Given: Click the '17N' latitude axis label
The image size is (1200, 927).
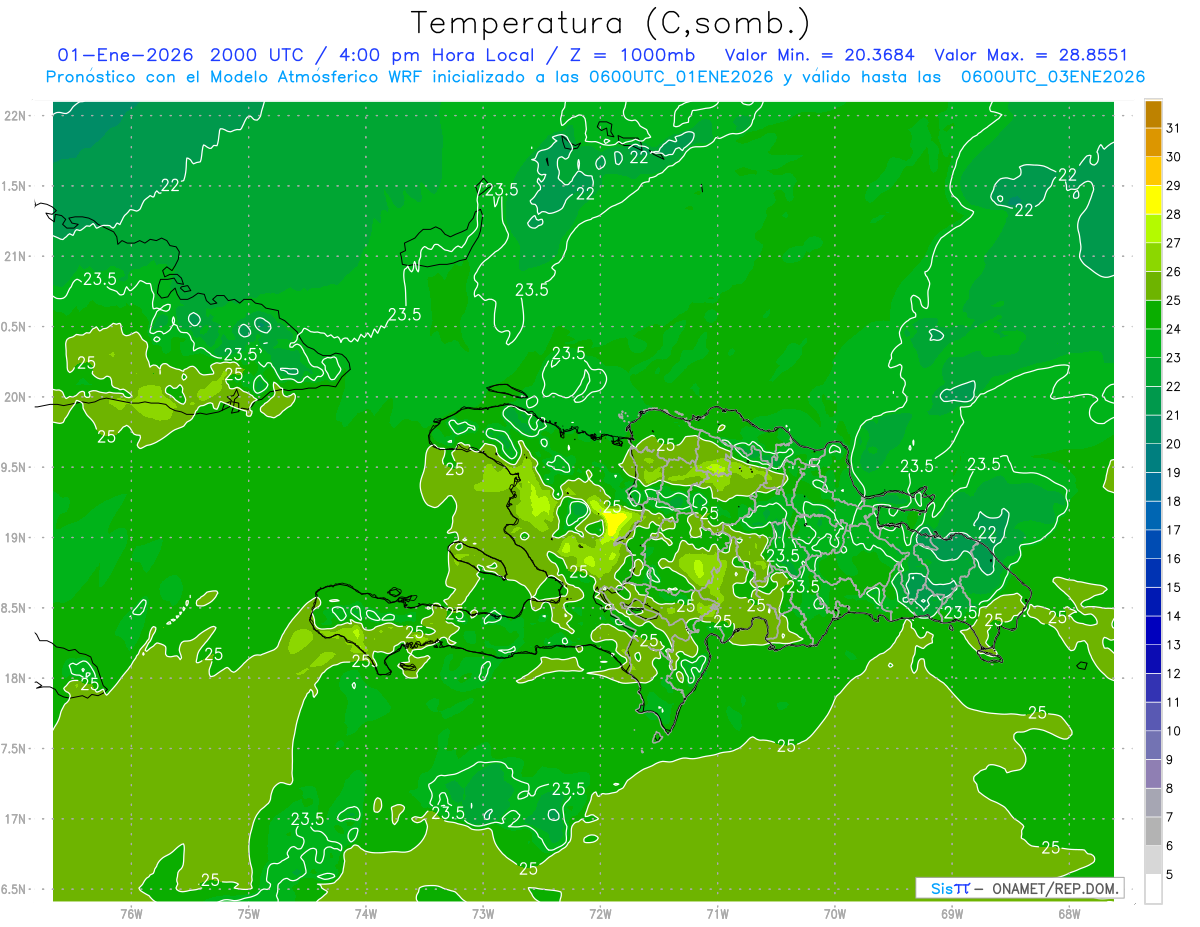Looking at the screenshot, I should click(16, 819).
